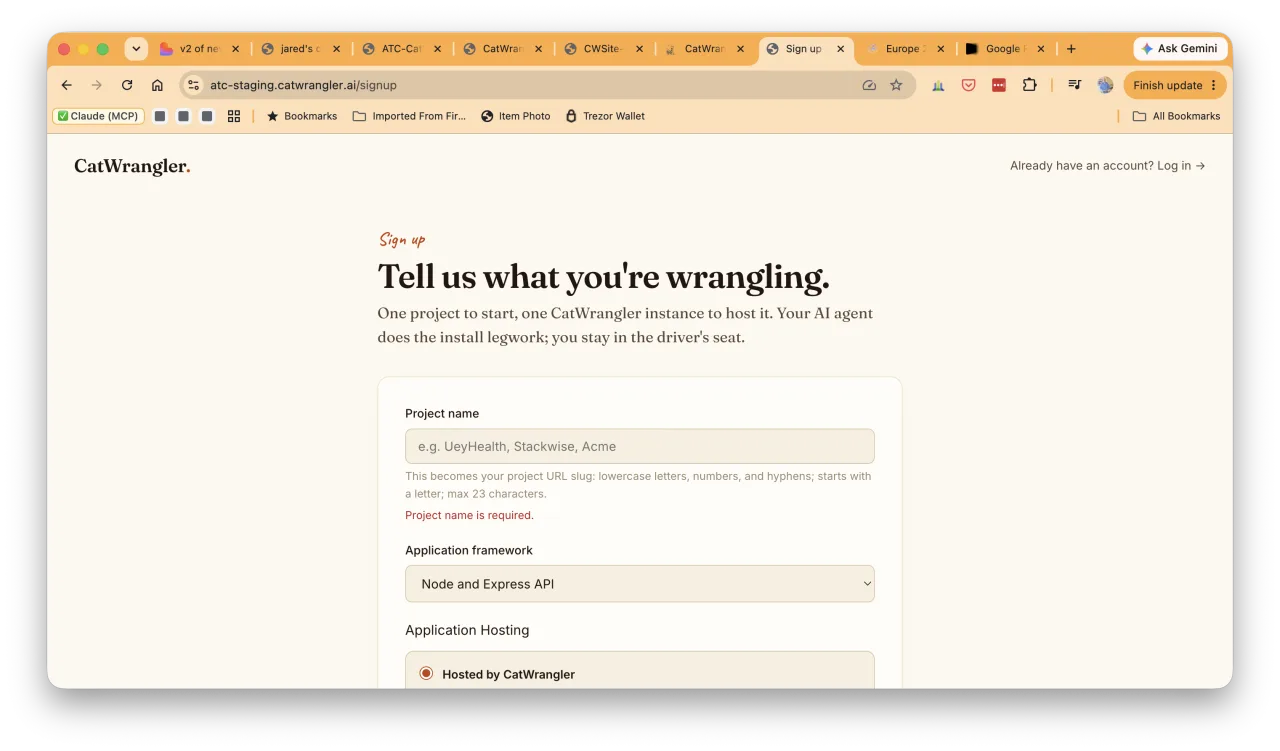
Task: Open the Application framework dropdown
Action: click(x=640, y=584)
